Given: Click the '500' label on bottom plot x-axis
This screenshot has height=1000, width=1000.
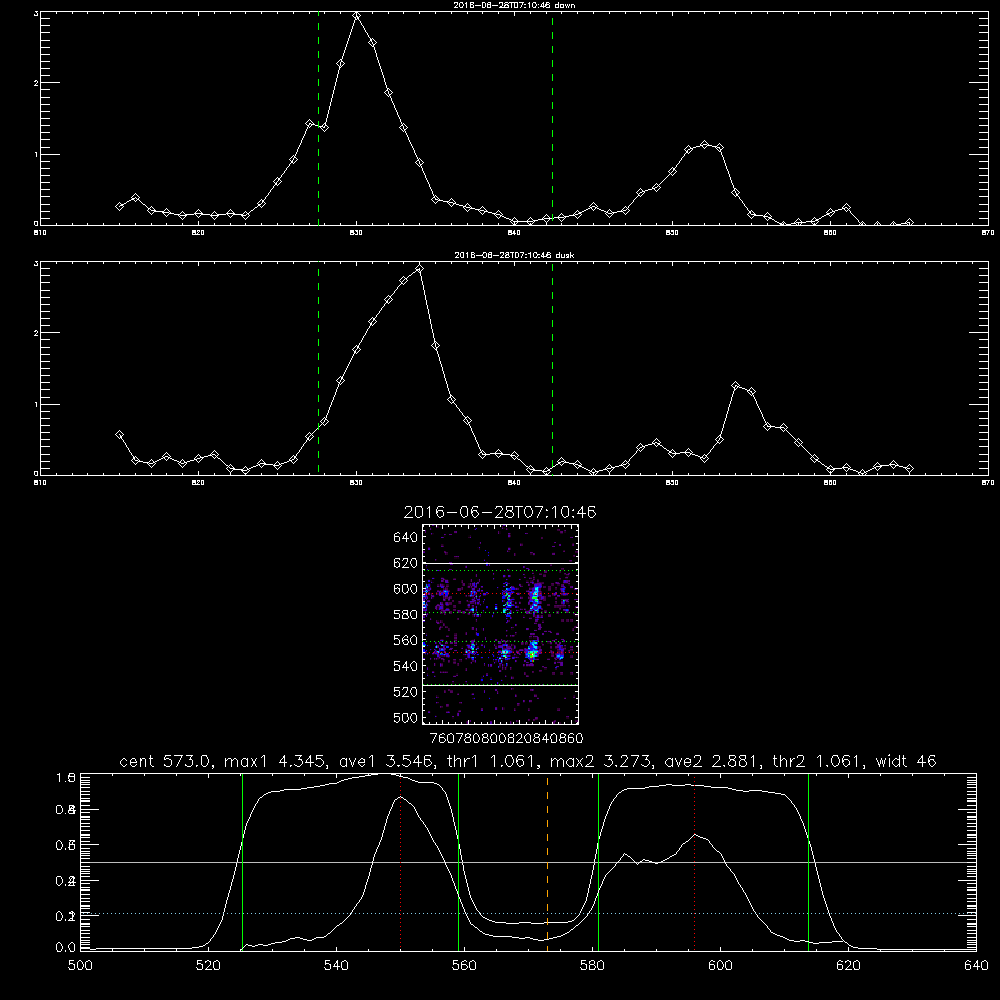Looking at the screenshot, I should pos(80,966).
